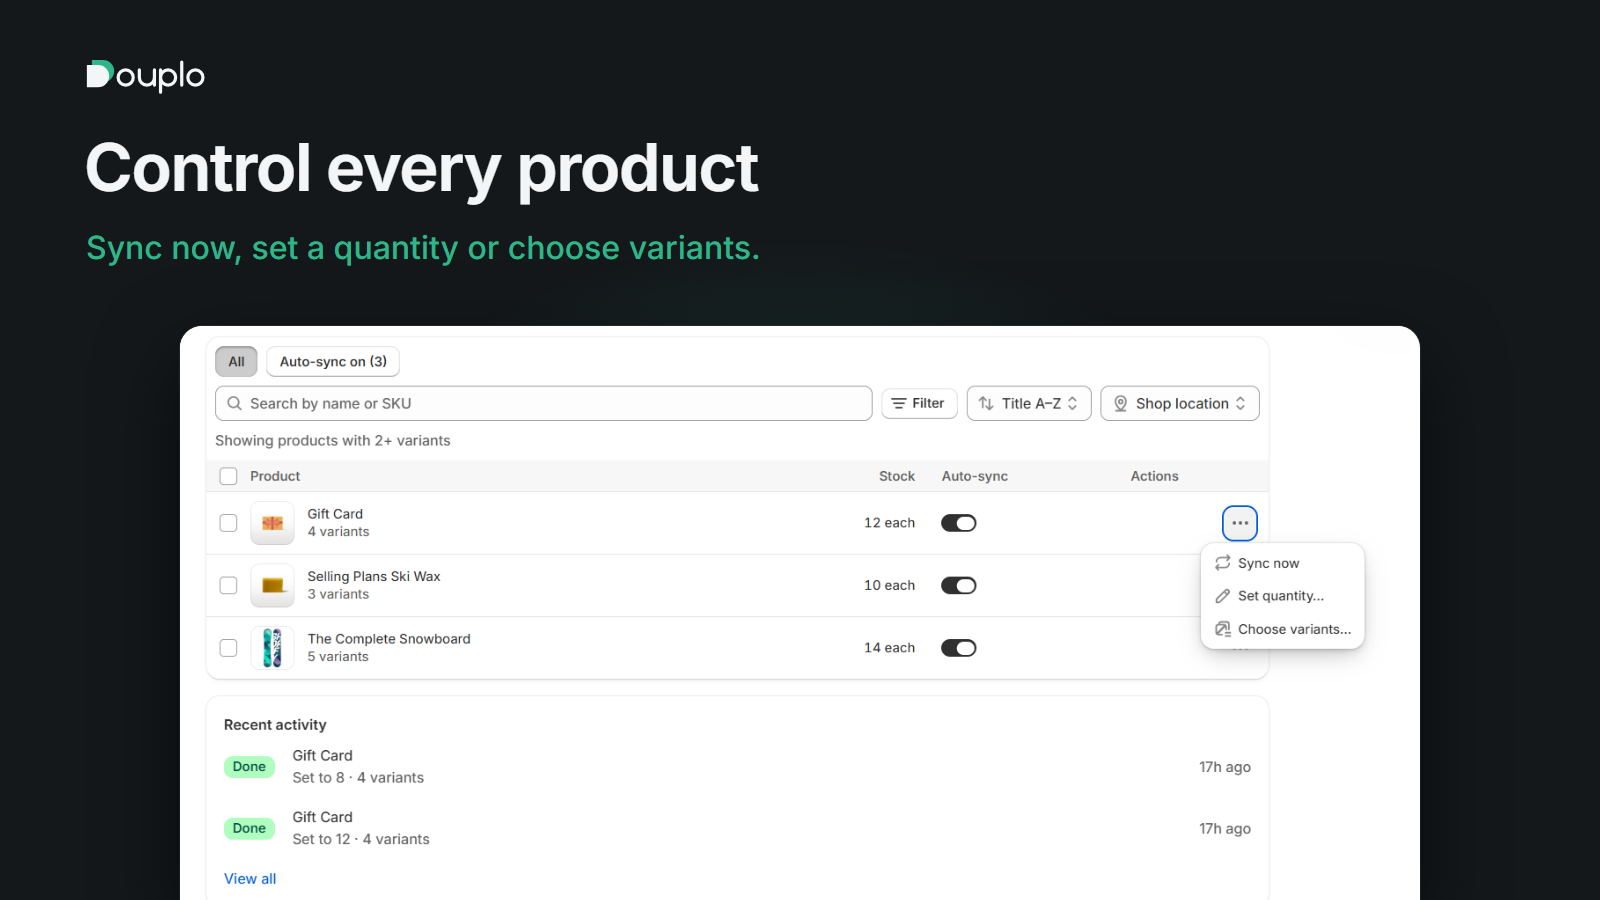1600x900 pixels.
Task: Click the Done badge for Set to 8
Action: tap(249, 767)
